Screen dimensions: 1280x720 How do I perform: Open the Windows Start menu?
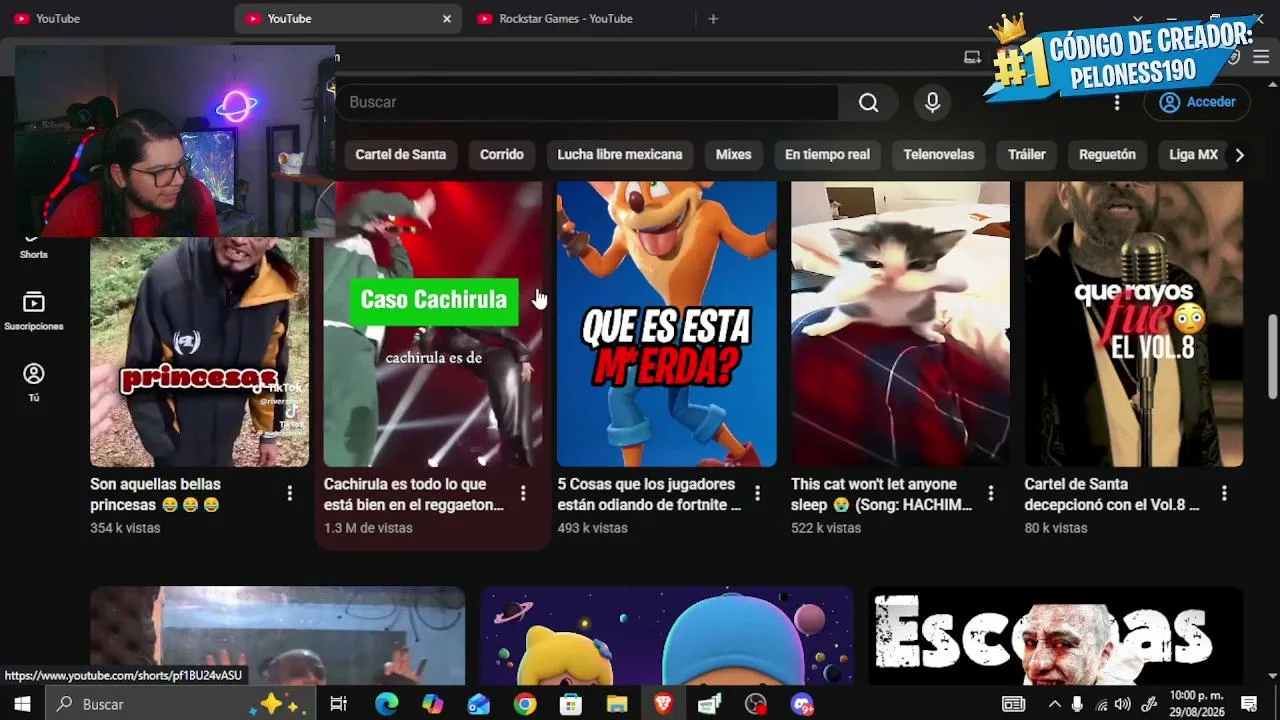[21, 704]
